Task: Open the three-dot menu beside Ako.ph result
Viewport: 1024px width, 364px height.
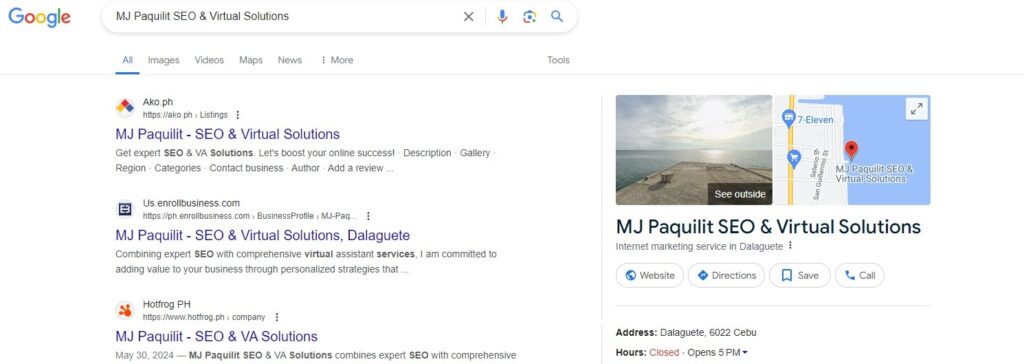Action: click(238, 115)
